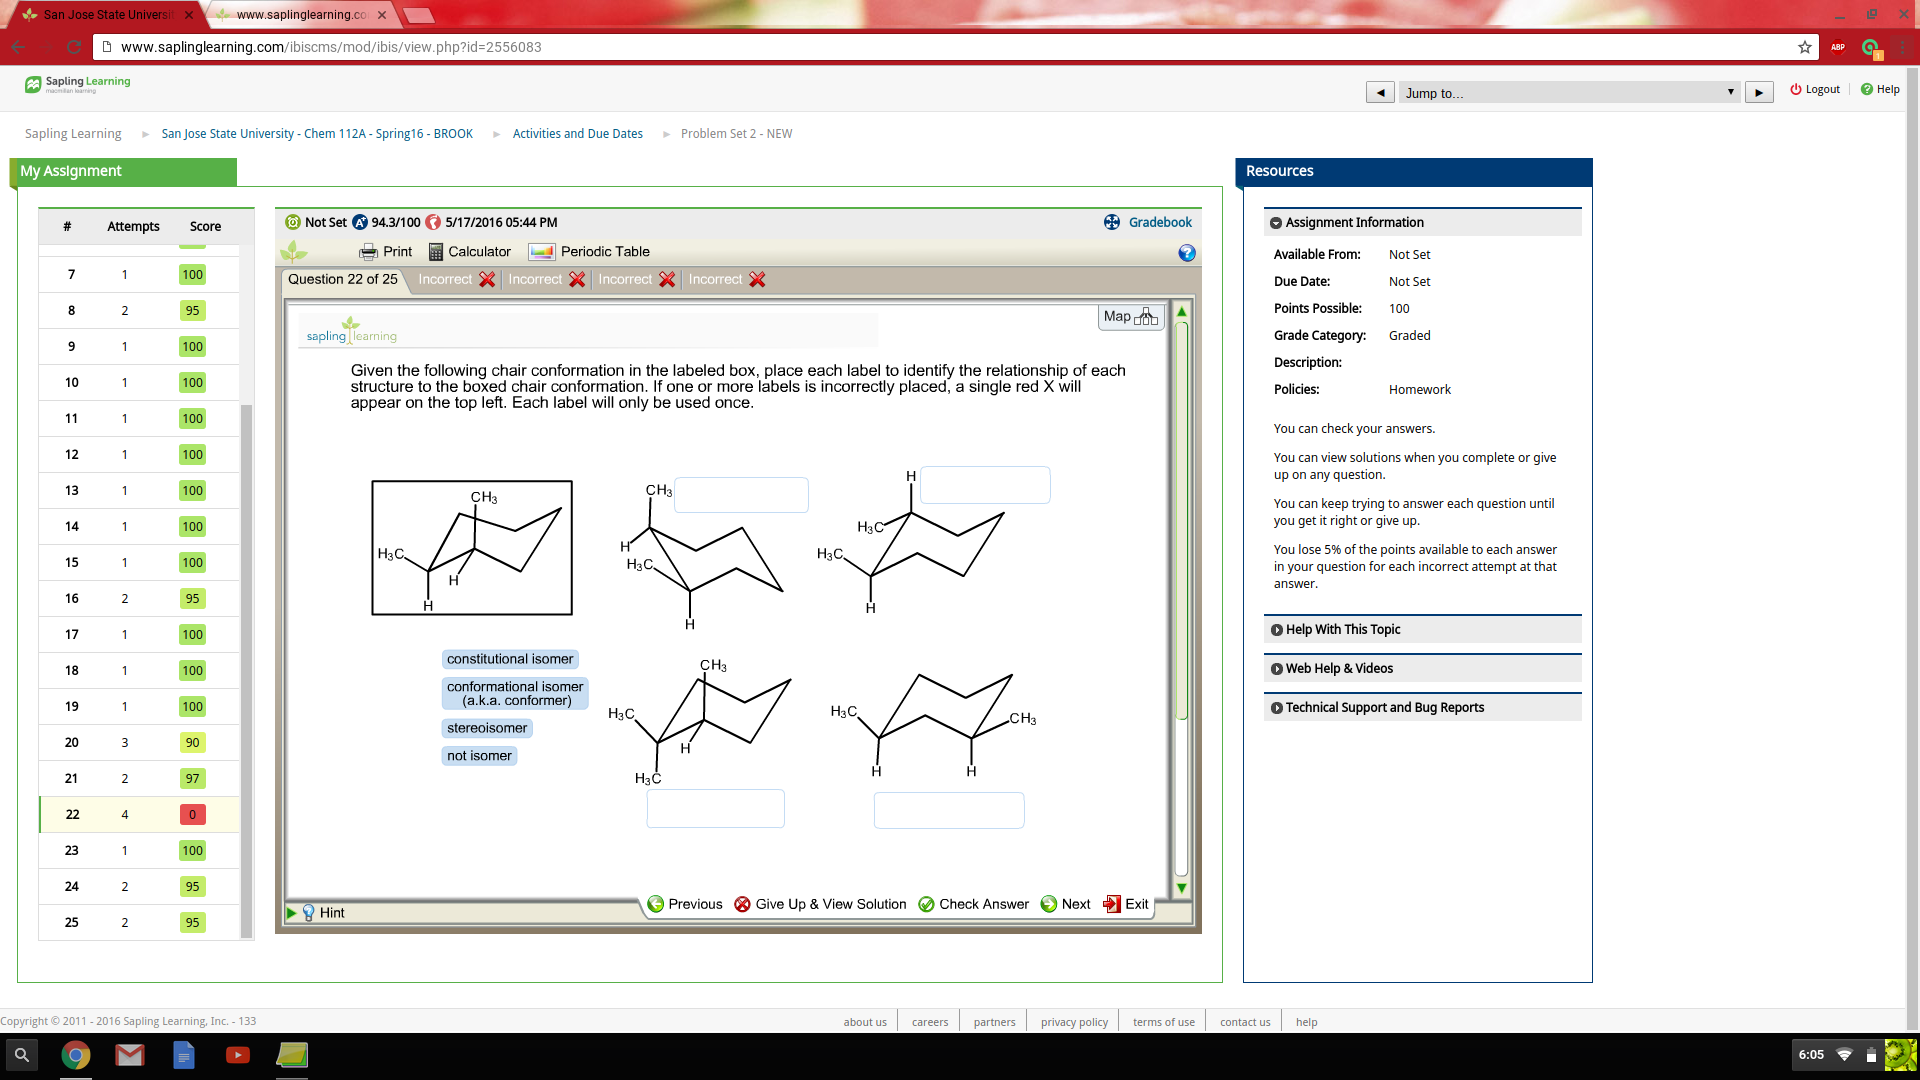The width and height of the screenshot is (1920, 1080).
Task: Switch to Question 22 of 25 tab
Action: tap(343, 279)
